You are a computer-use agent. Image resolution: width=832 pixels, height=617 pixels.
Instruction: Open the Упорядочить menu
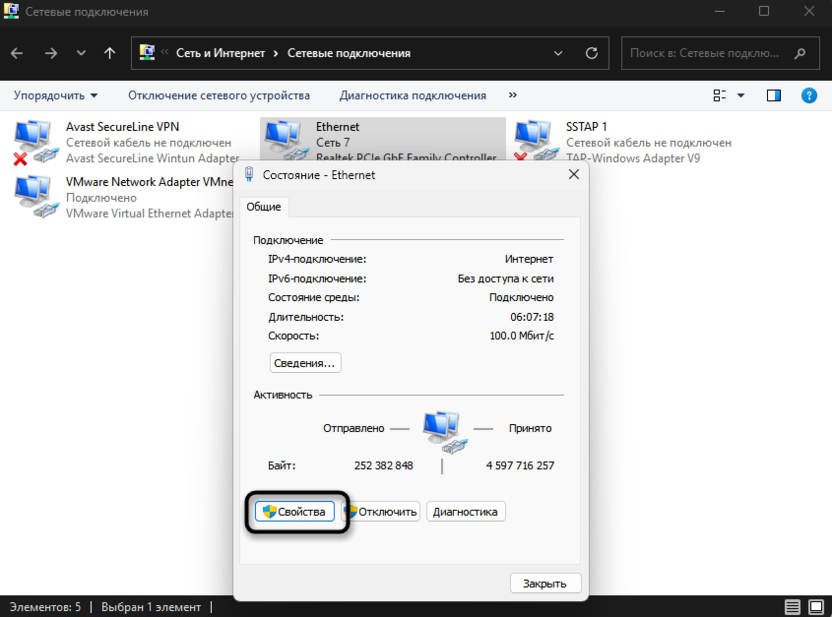(x=55, y=95)
